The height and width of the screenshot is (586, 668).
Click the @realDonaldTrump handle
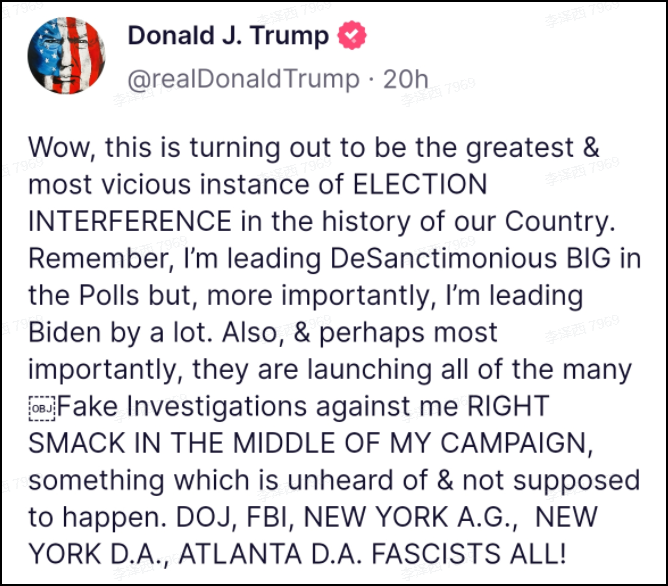pyautogui.click(x=243, y=78)
